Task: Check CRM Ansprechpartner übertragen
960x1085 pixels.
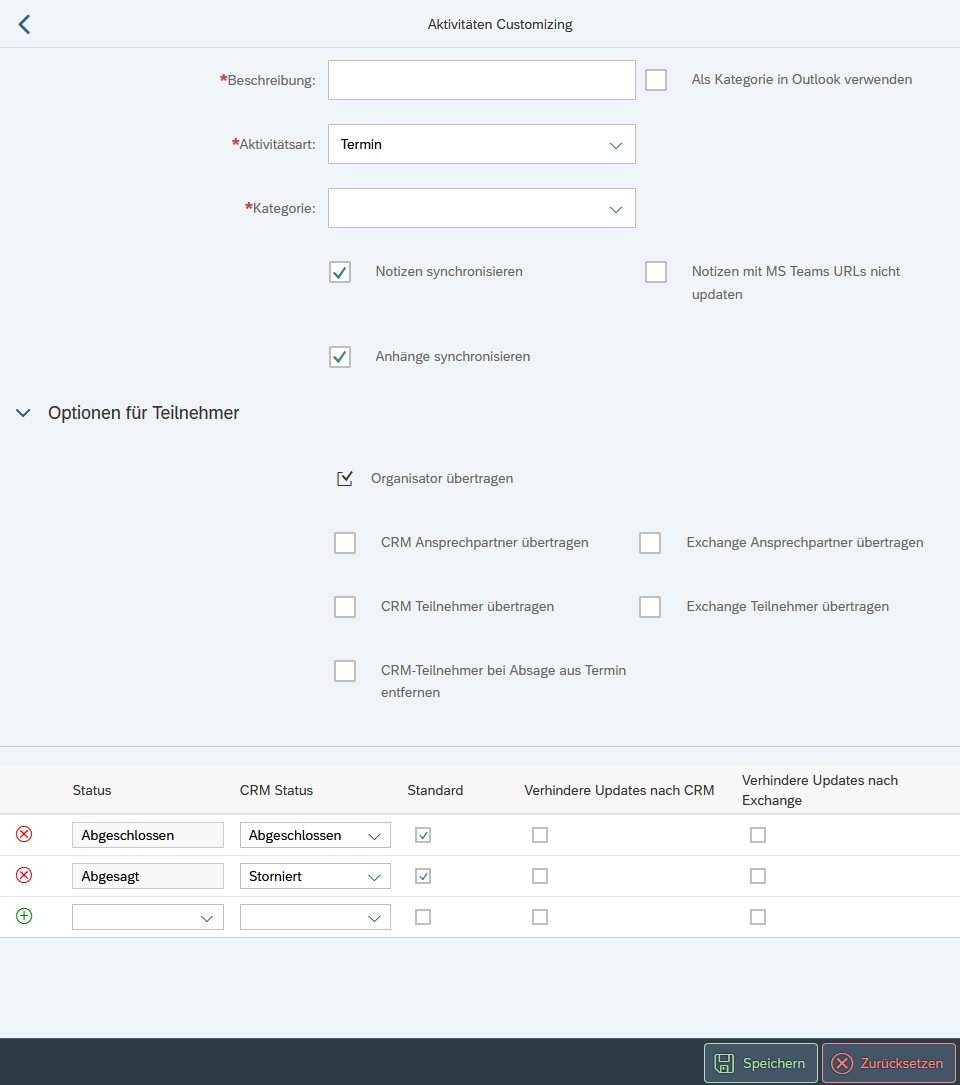Action: 345,543
